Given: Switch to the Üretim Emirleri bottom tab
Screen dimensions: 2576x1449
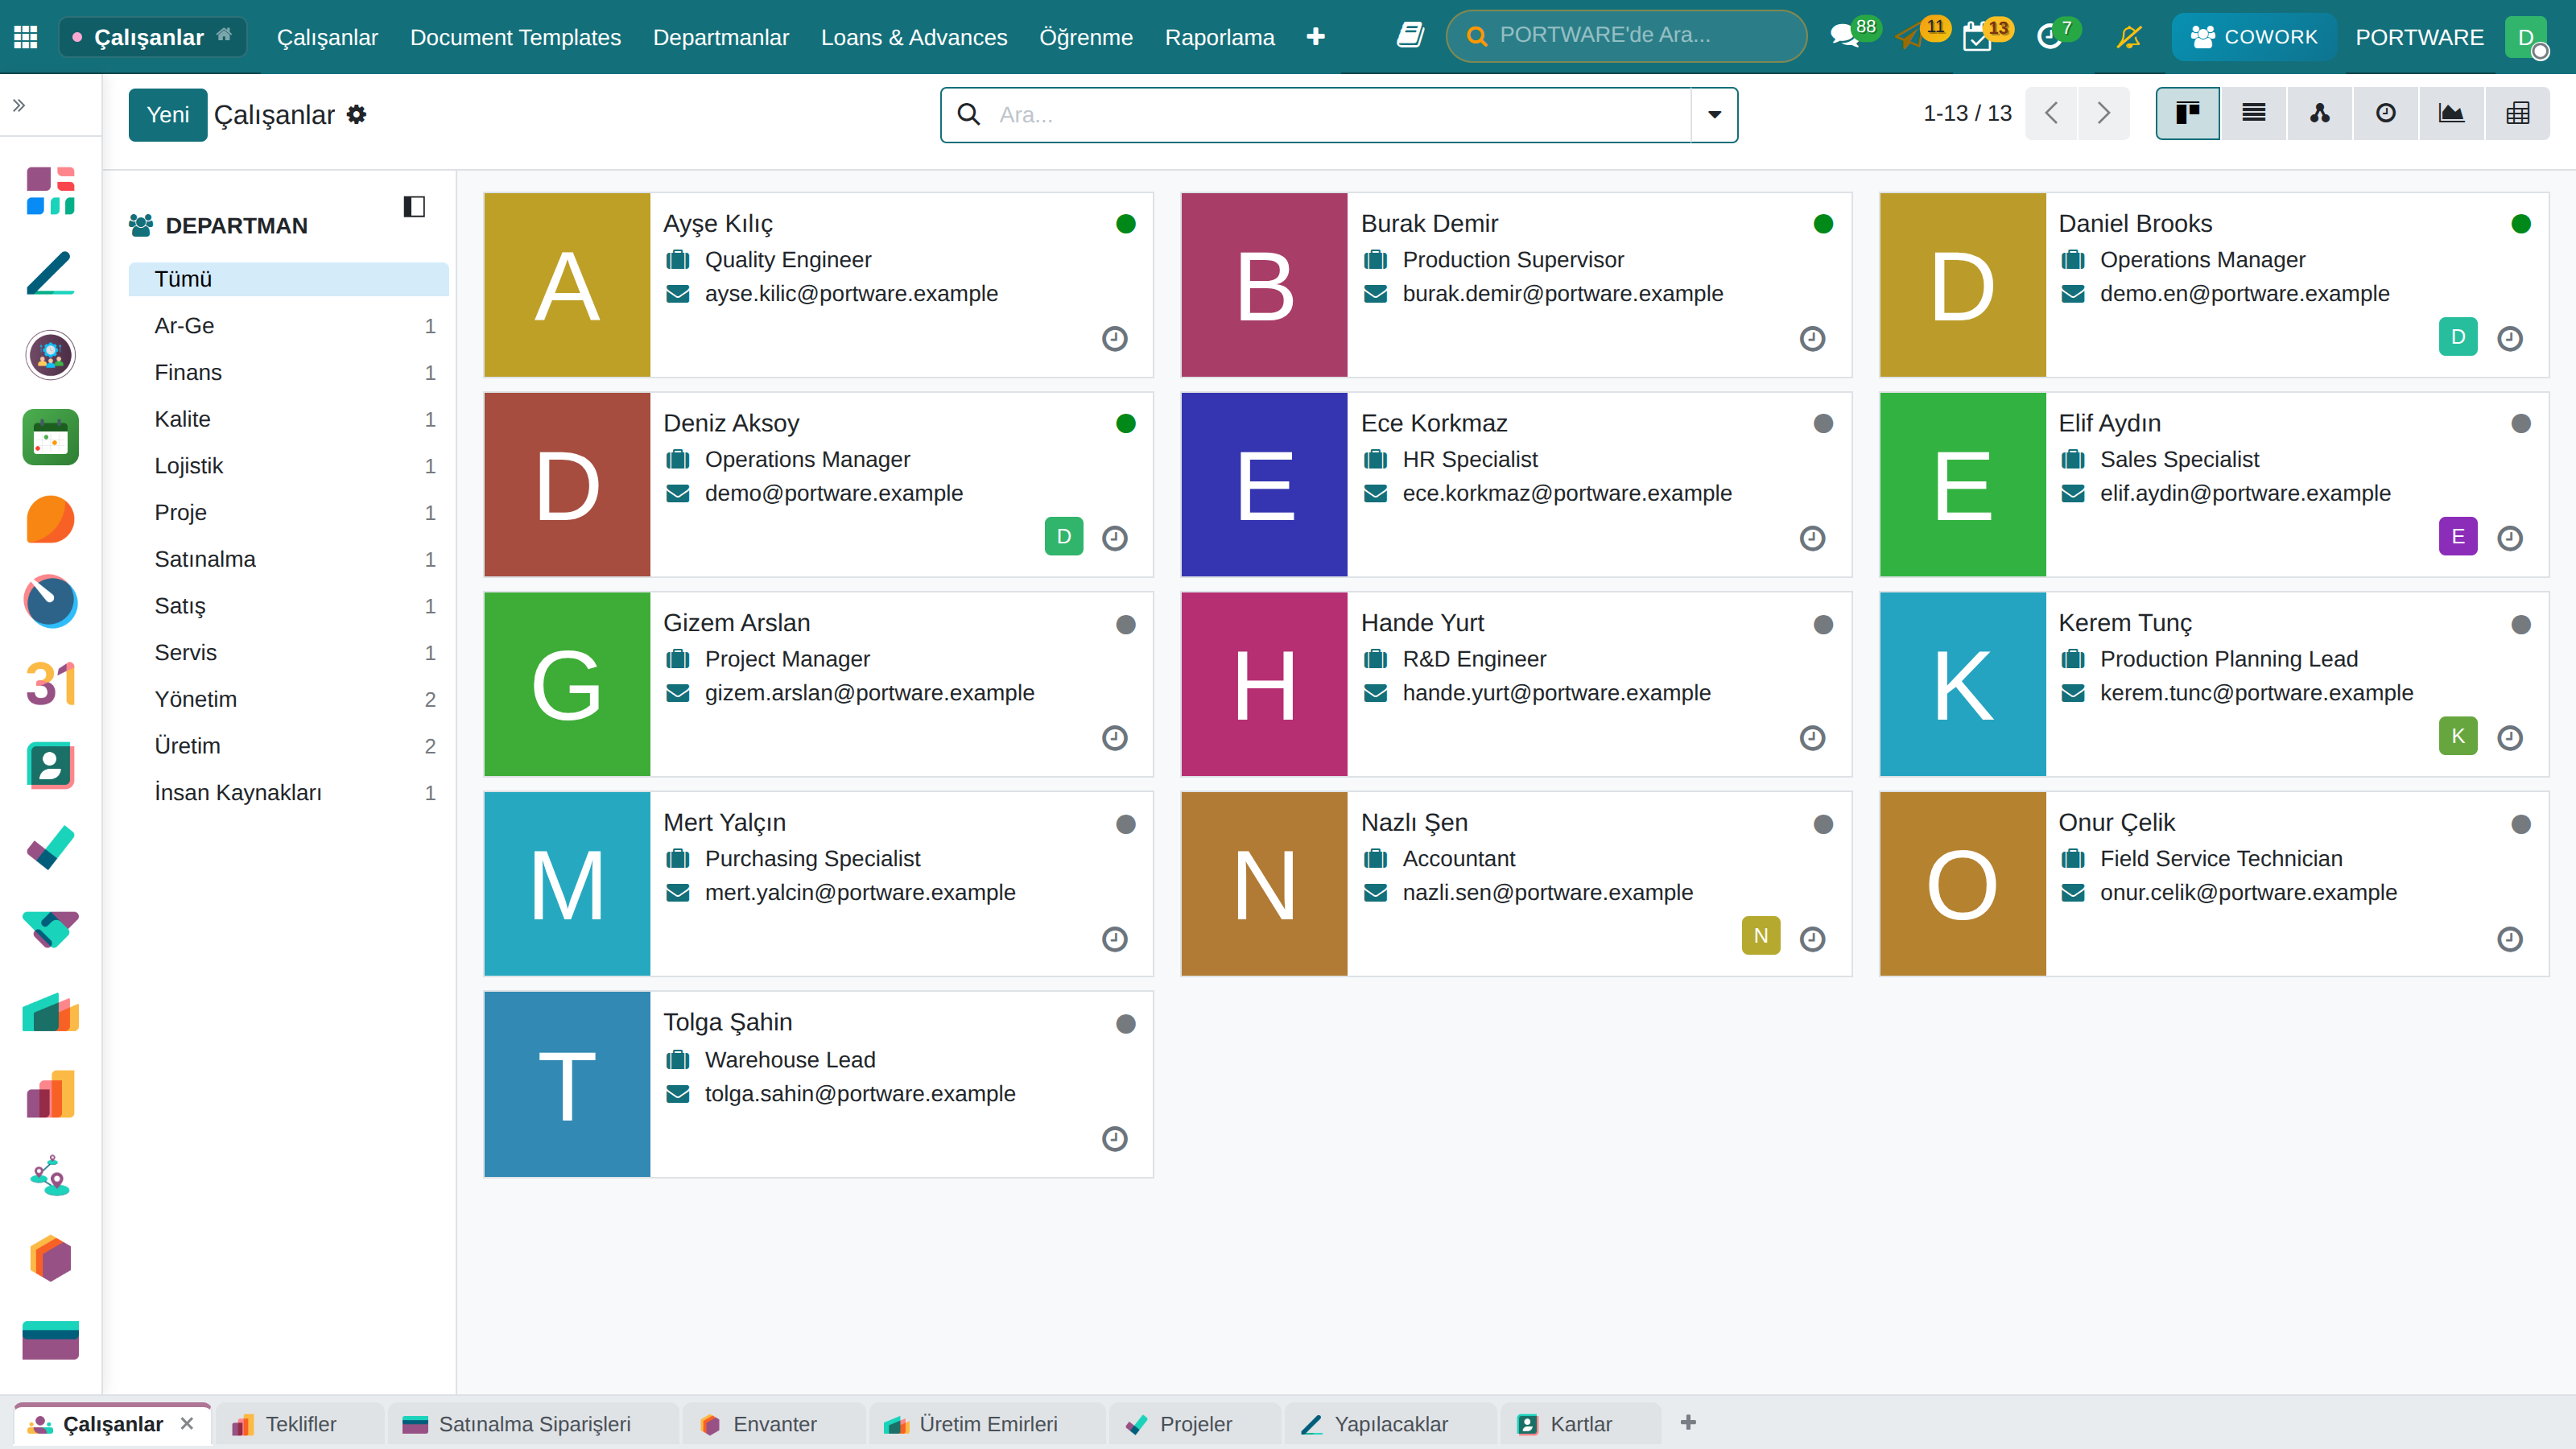Looking at the screenshot, I should click(987, 1424).
